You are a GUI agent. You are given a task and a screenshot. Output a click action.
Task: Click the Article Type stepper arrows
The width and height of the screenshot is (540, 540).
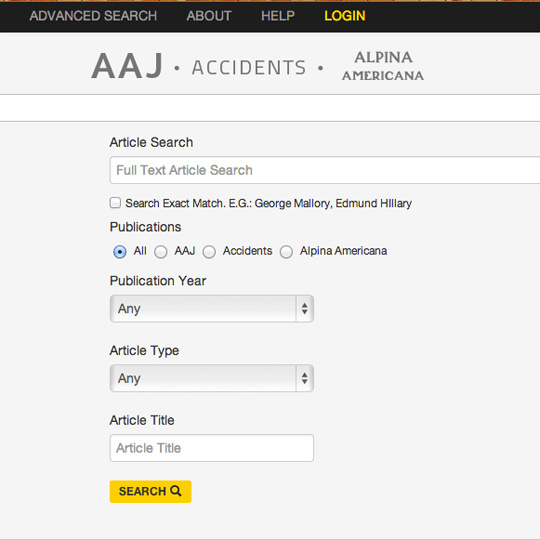(x=304, y=378)
